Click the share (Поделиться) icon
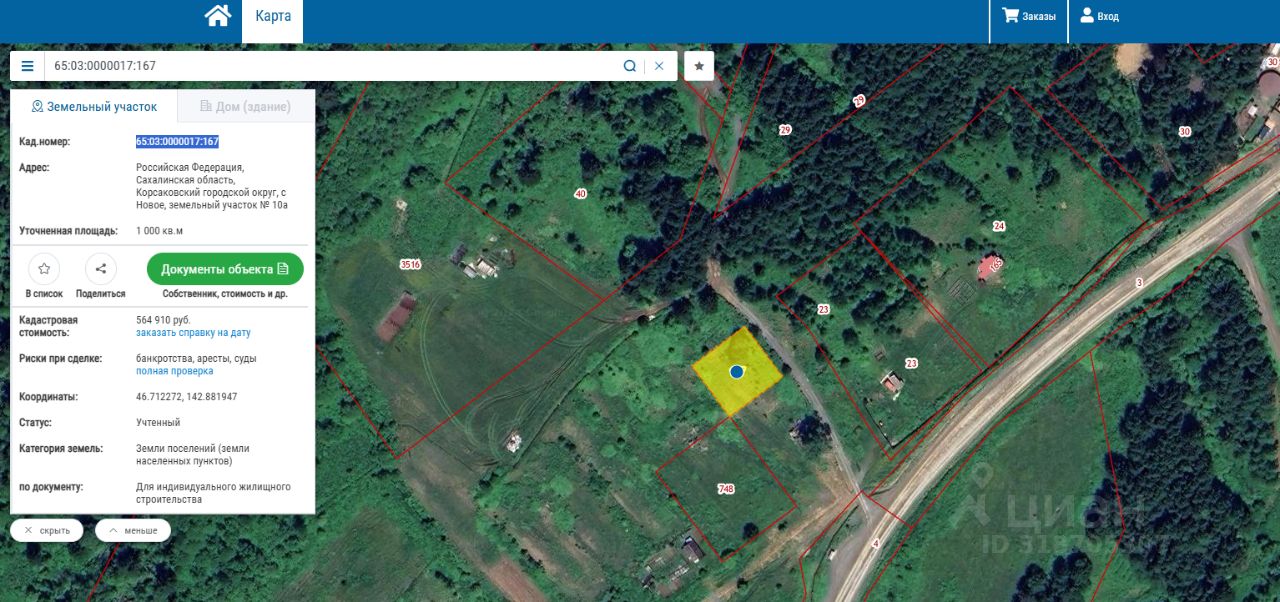Image resolution: width=1280 pixels, height=602 pixels. pos(101,269)
